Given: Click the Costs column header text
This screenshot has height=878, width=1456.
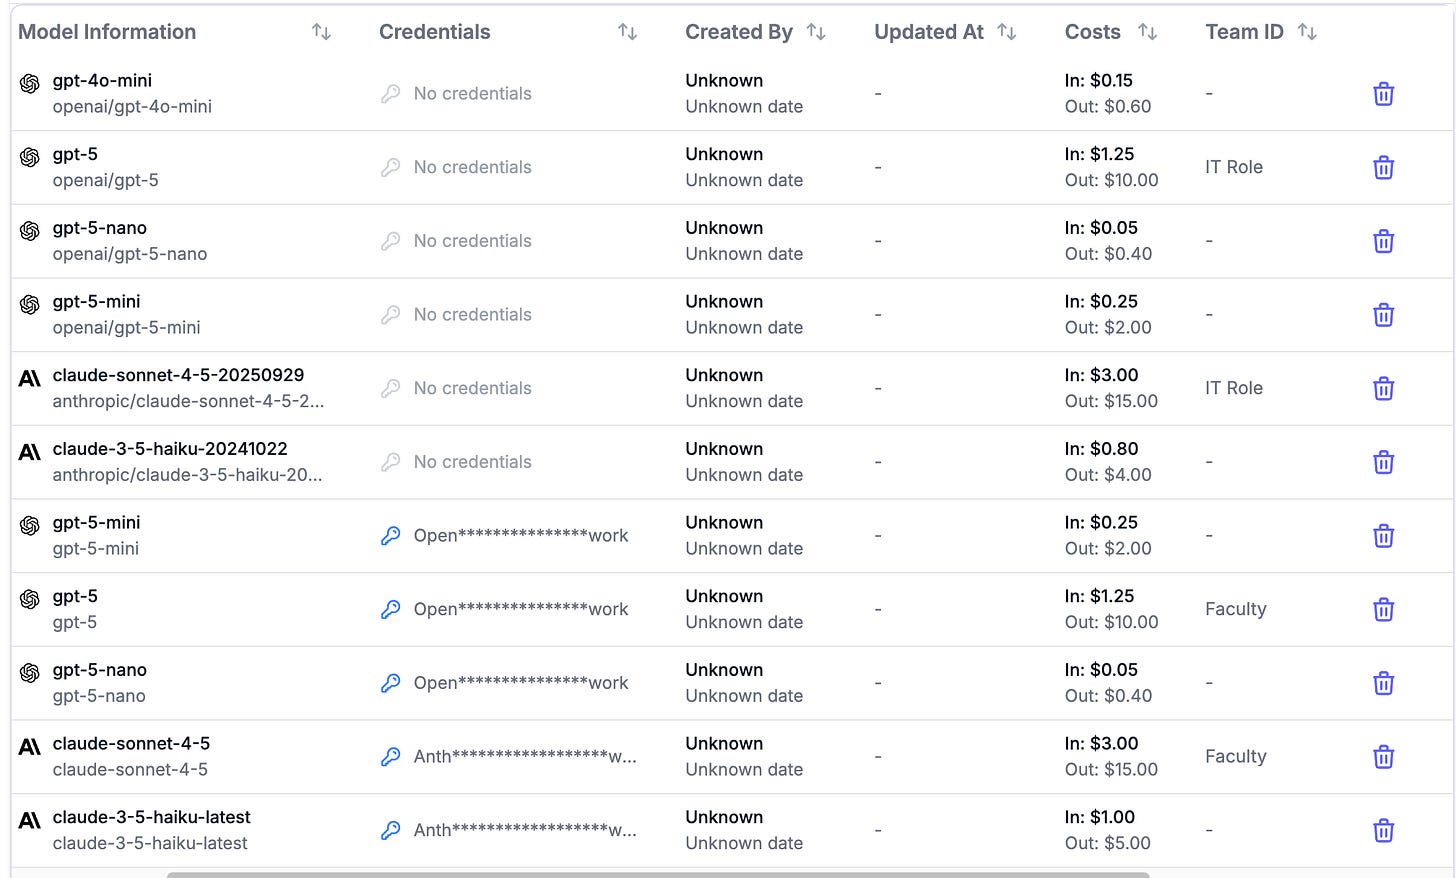Looking at the screenshot, I should pyautogui.click(x=1093, y=32).
